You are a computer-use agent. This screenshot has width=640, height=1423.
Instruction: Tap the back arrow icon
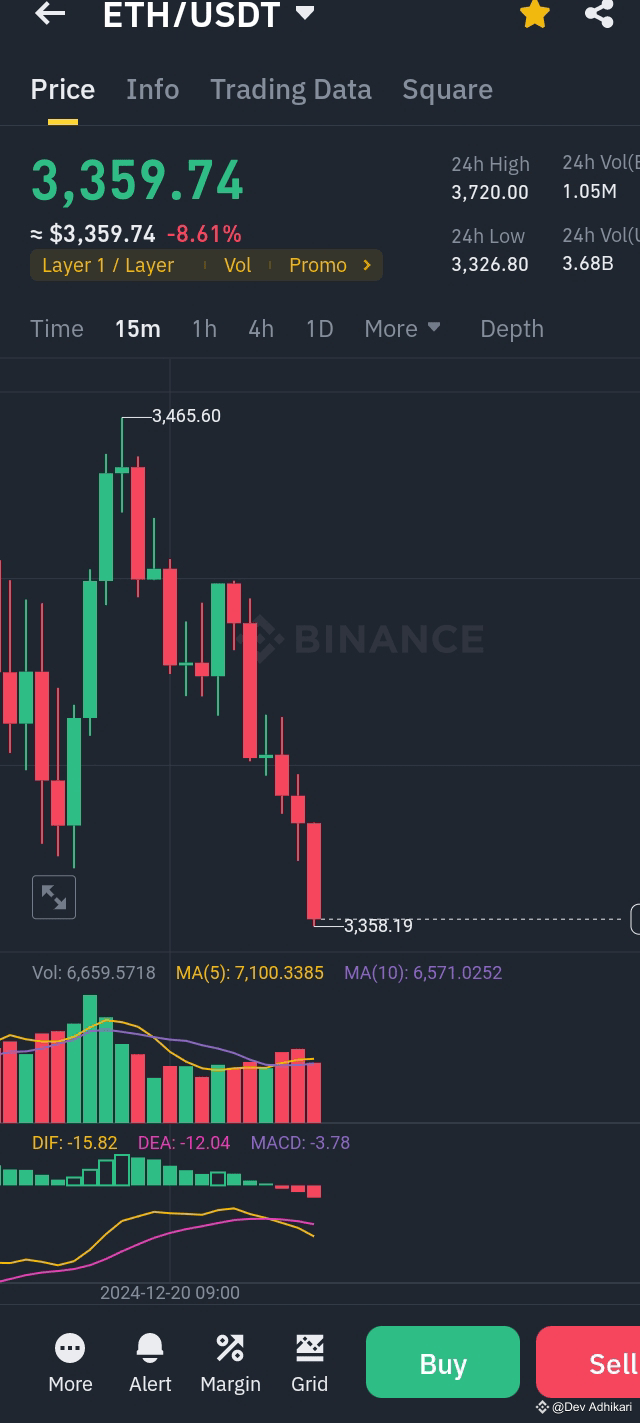49,14
